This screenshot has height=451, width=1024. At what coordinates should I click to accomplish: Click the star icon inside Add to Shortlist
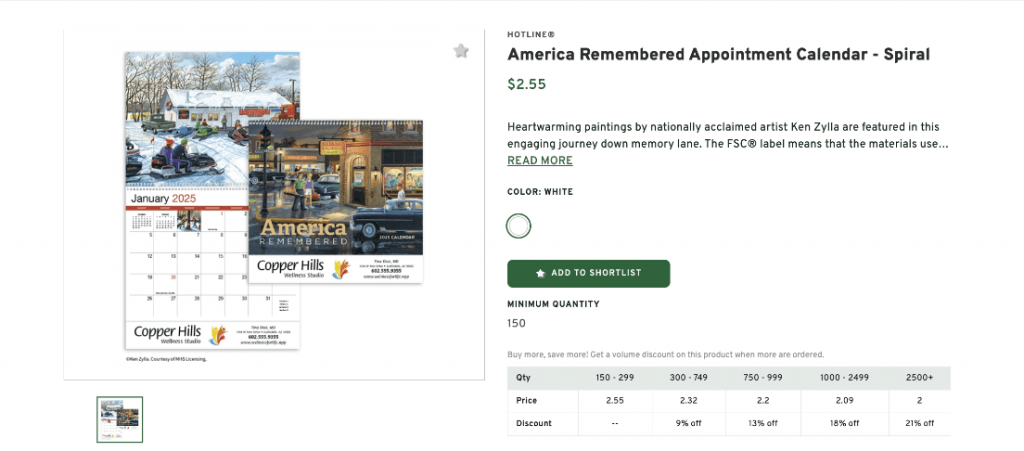click(x=541, y=273)
